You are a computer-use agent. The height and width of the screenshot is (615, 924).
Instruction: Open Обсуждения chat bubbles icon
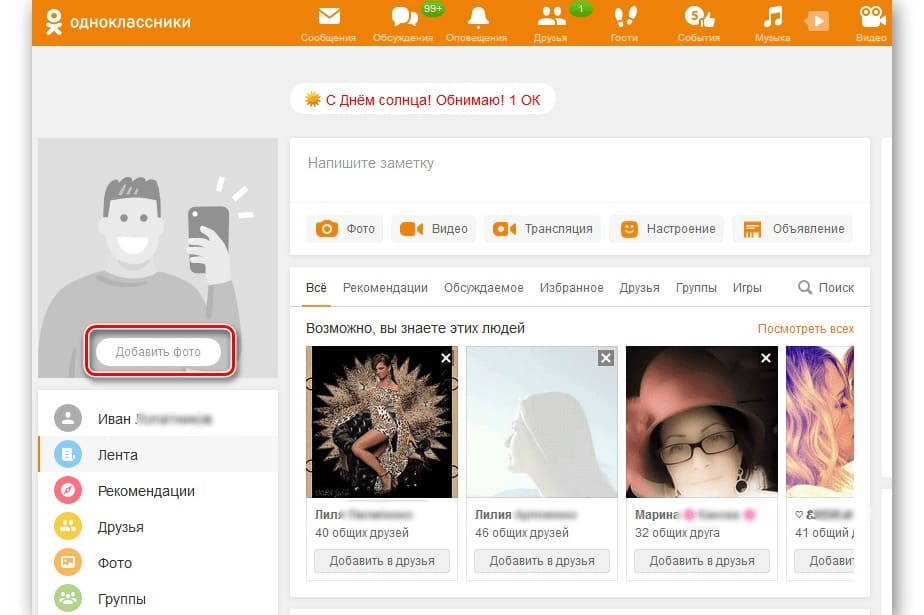point(404,17)
